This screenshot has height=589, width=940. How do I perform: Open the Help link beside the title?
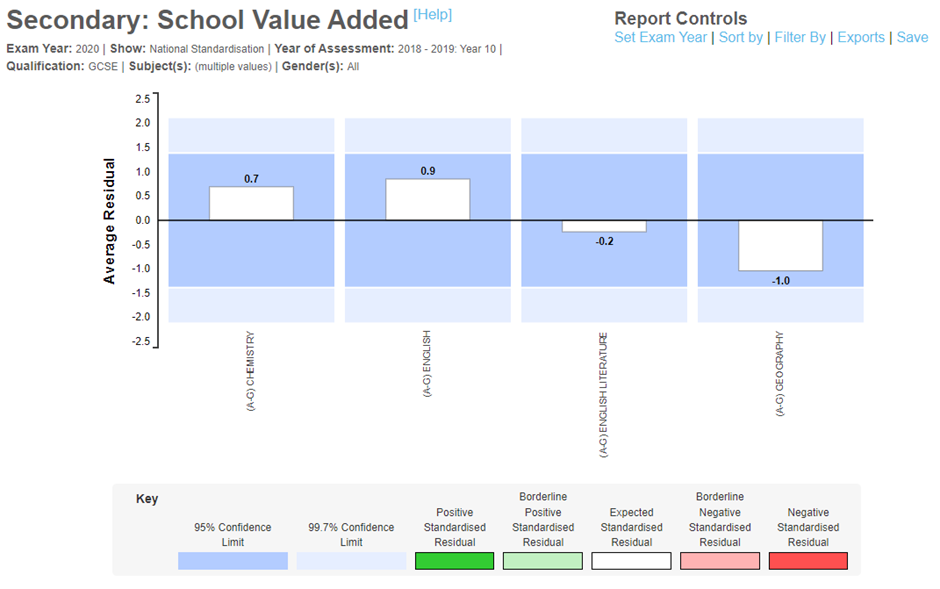(x=434, y=14)
